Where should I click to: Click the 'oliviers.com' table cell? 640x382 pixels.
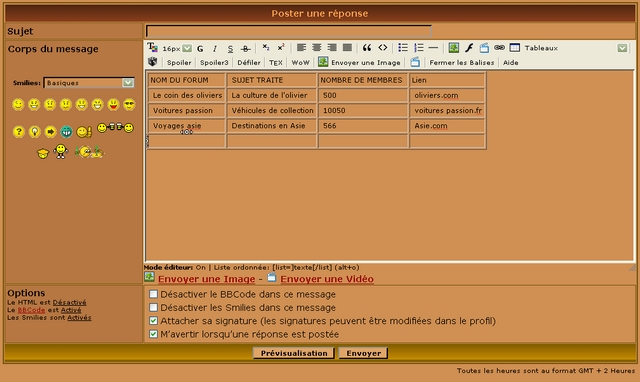pos(447,95)
